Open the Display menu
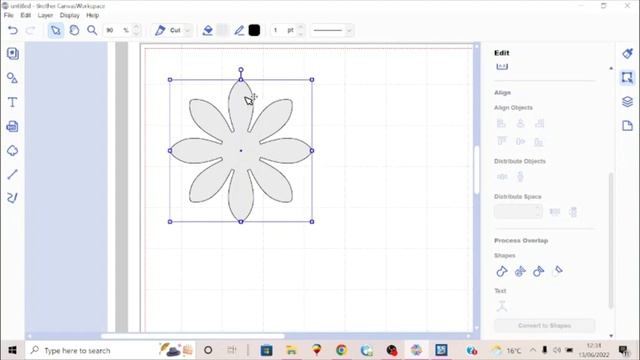The image size is (640, 360). click(x=69, y=15)
